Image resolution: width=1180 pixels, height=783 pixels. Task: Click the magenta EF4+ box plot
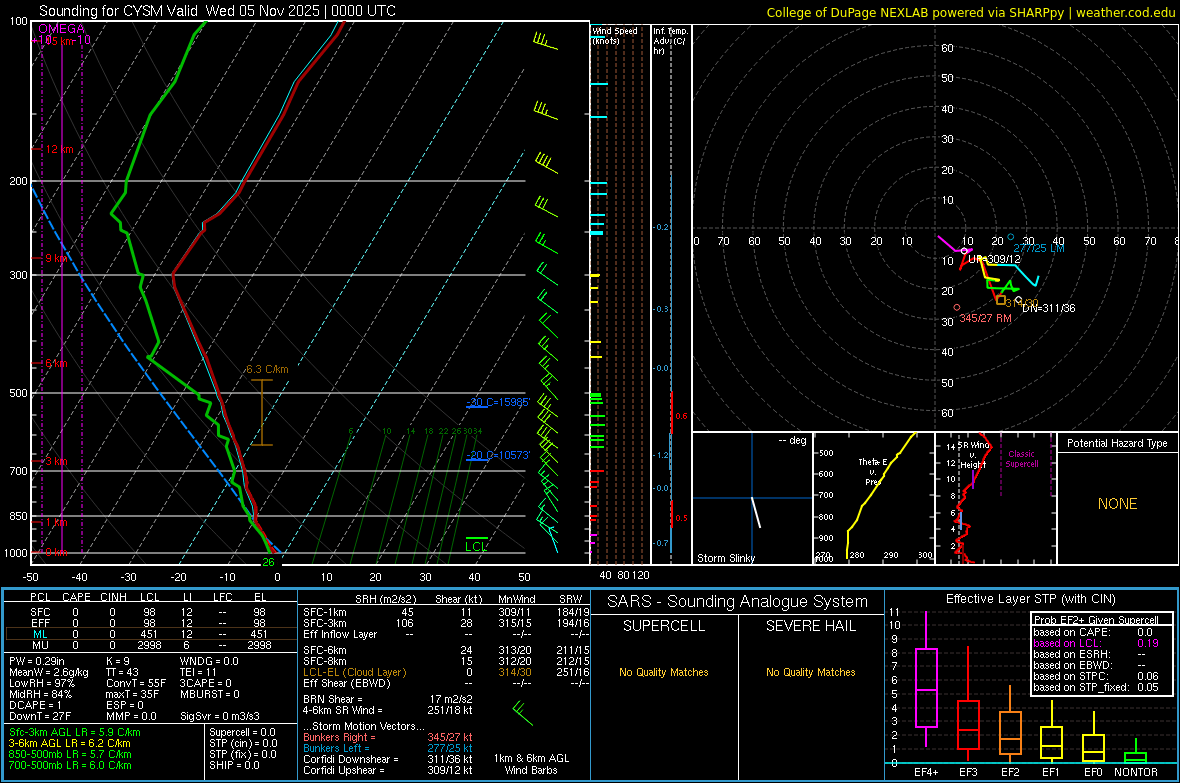coord(926,679)
